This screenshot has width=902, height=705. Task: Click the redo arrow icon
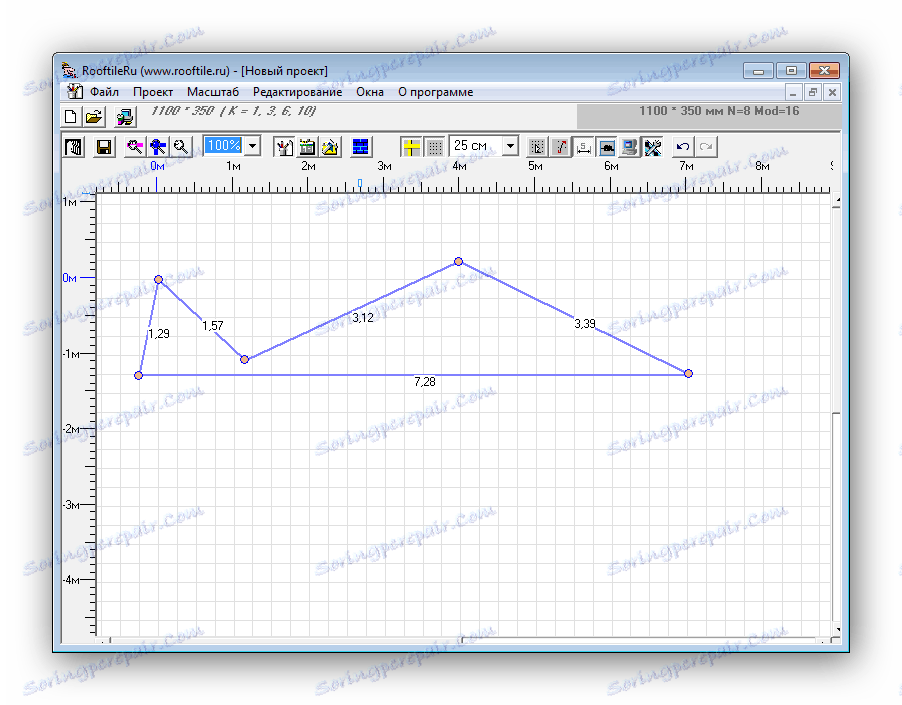click(x=706, y=147)
